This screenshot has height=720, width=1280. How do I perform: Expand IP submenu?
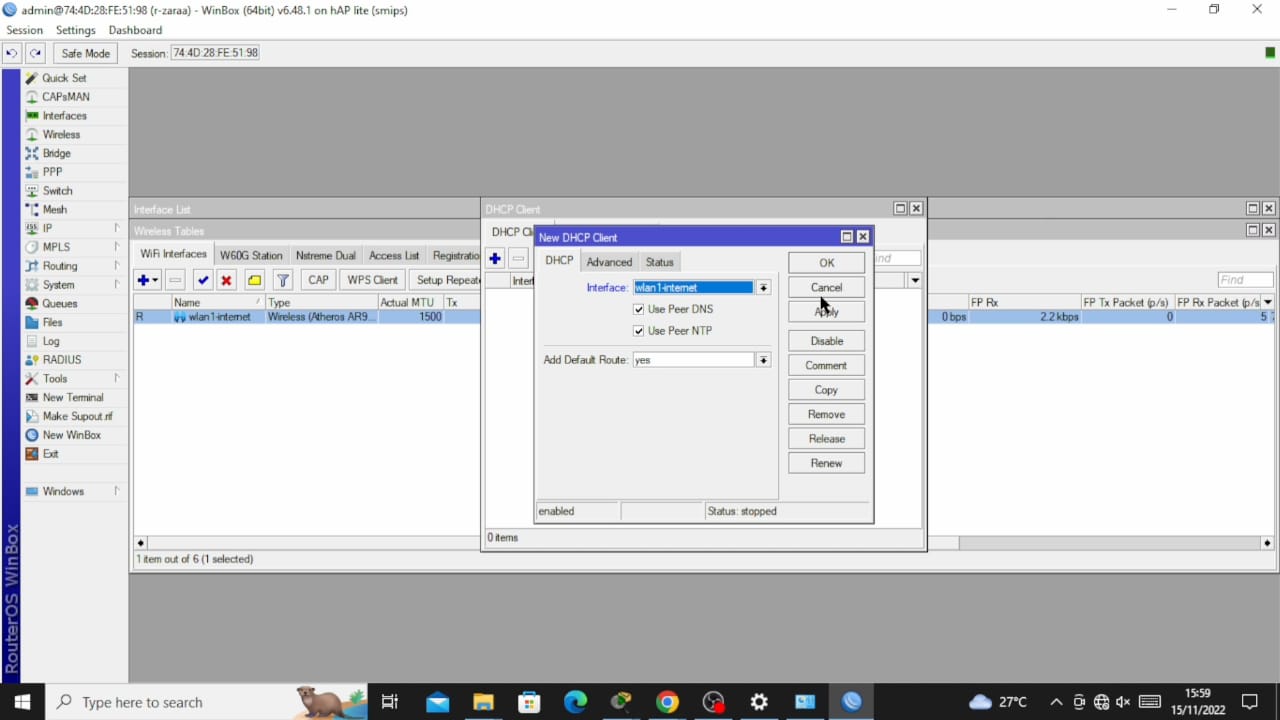pyautogui.click(x=117, y=228)
